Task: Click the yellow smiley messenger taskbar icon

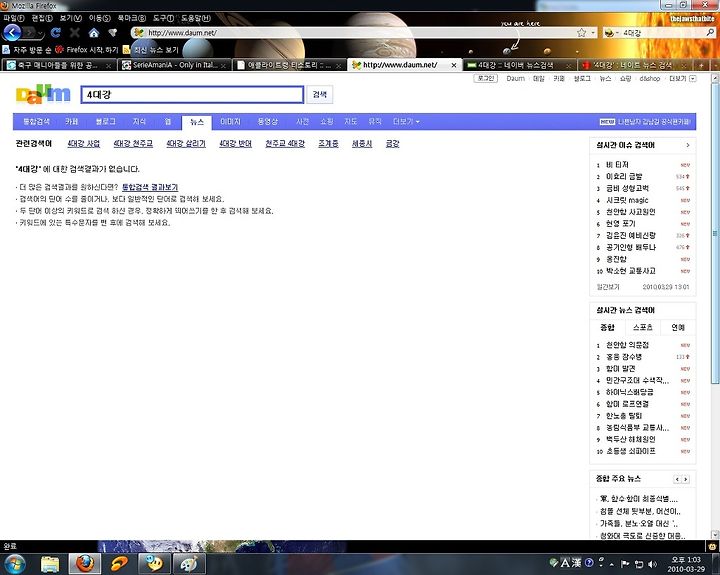Action: 154,564
